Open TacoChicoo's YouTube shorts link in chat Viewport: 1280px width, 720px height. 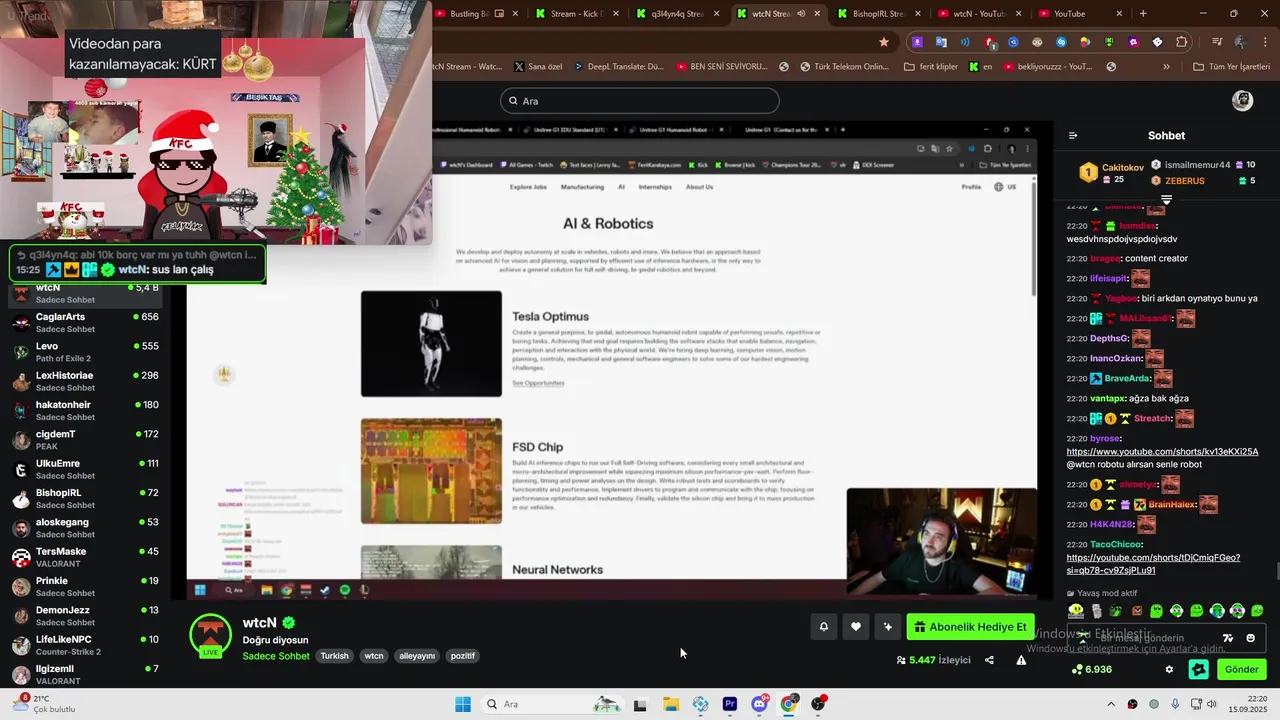tap(1153, 564)
